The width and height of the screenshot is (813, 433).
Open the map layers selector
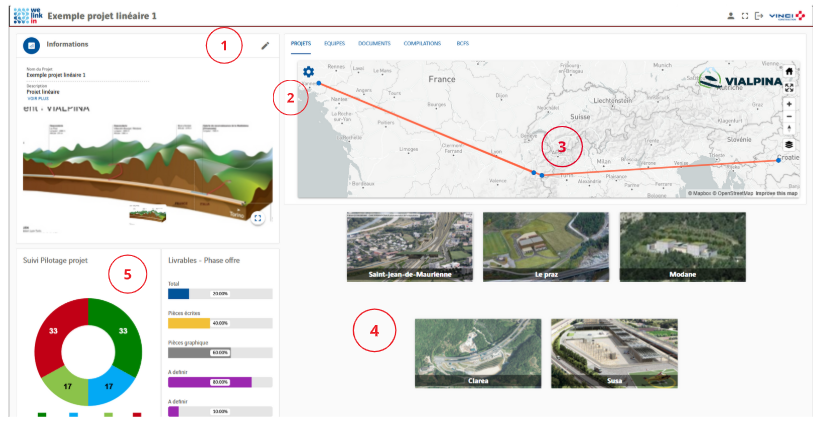[x=789, y=145]
